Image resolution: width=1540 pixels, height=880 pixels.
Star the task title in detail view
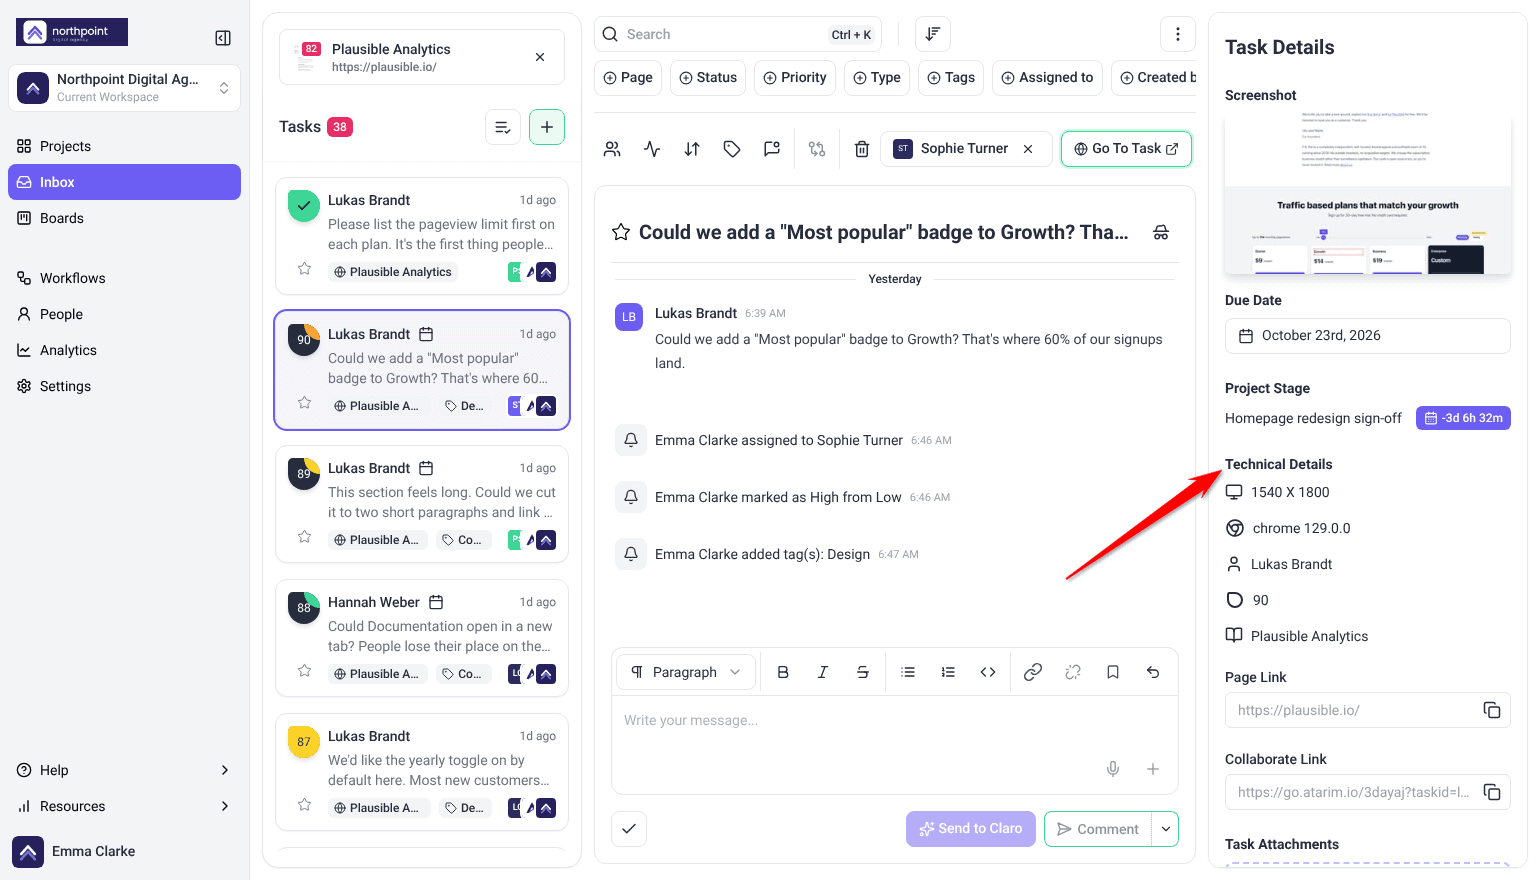pyautogui.click(x=621, y=232)
